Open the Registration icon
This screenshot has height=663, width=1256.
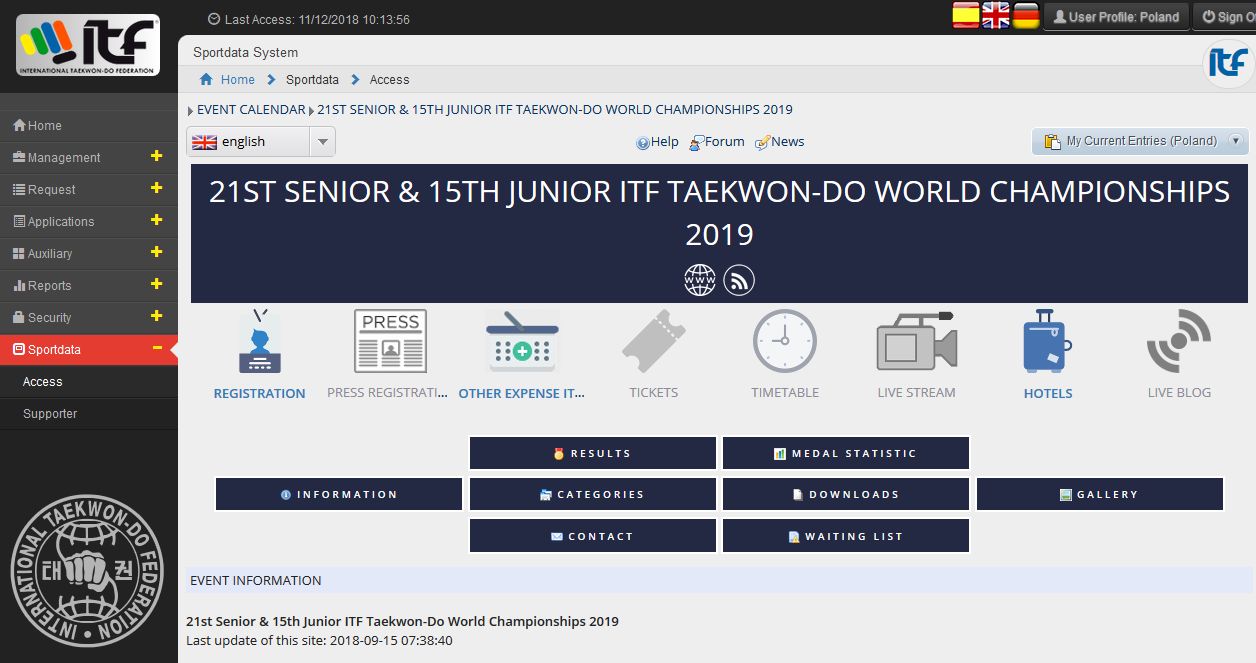tap(259, 341)
